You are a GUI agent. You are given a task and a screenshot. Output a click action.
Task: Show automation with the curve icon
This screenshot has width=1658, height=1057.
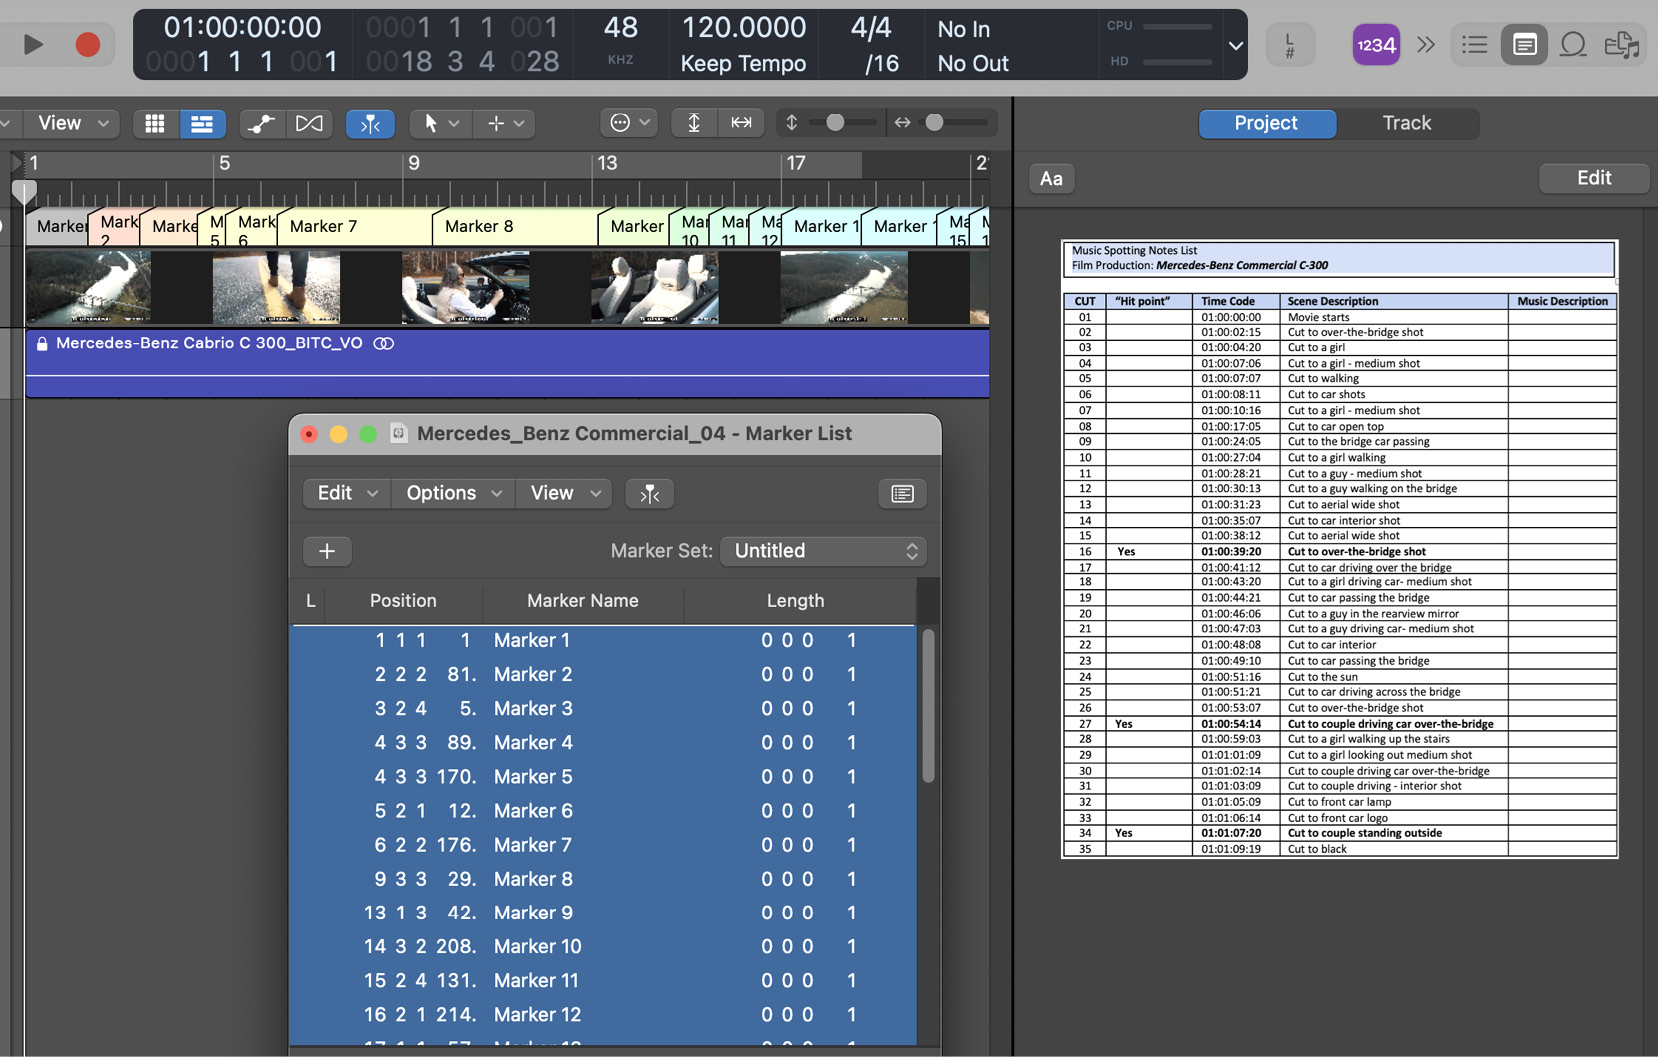click(261, 123)
